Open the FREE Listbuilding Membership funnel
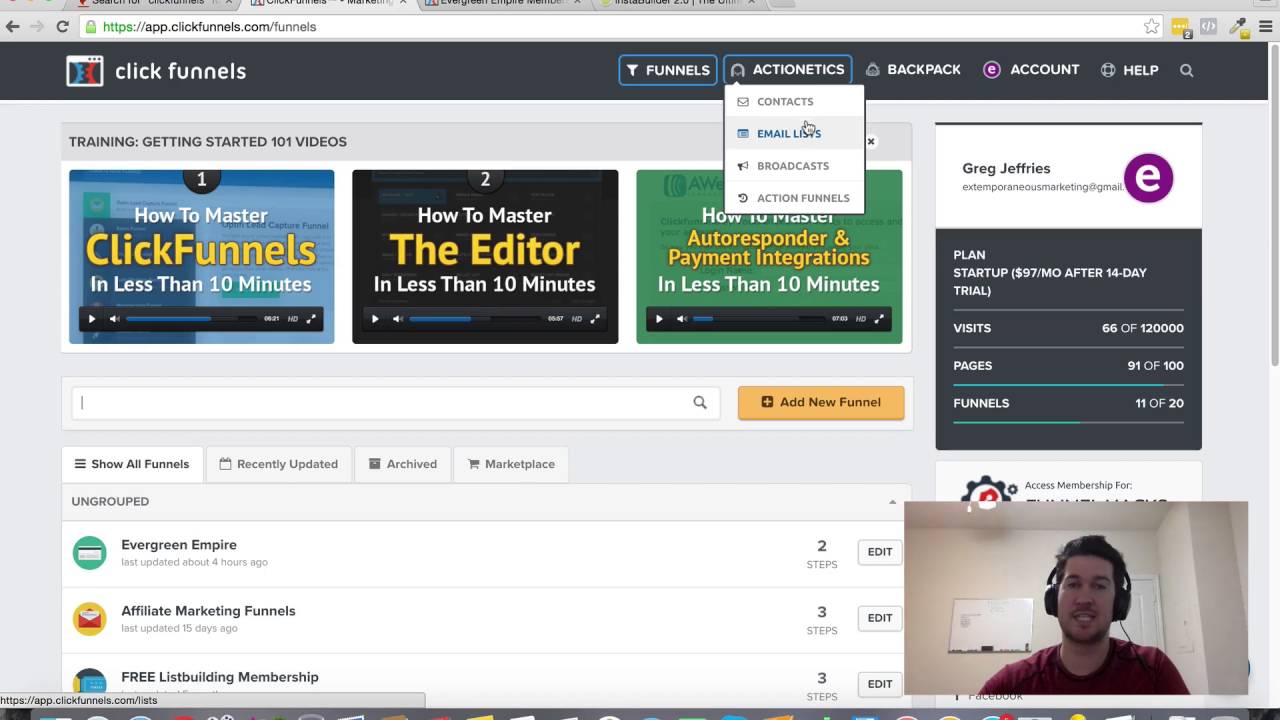 pyautogui.click(x=220, y=677)
